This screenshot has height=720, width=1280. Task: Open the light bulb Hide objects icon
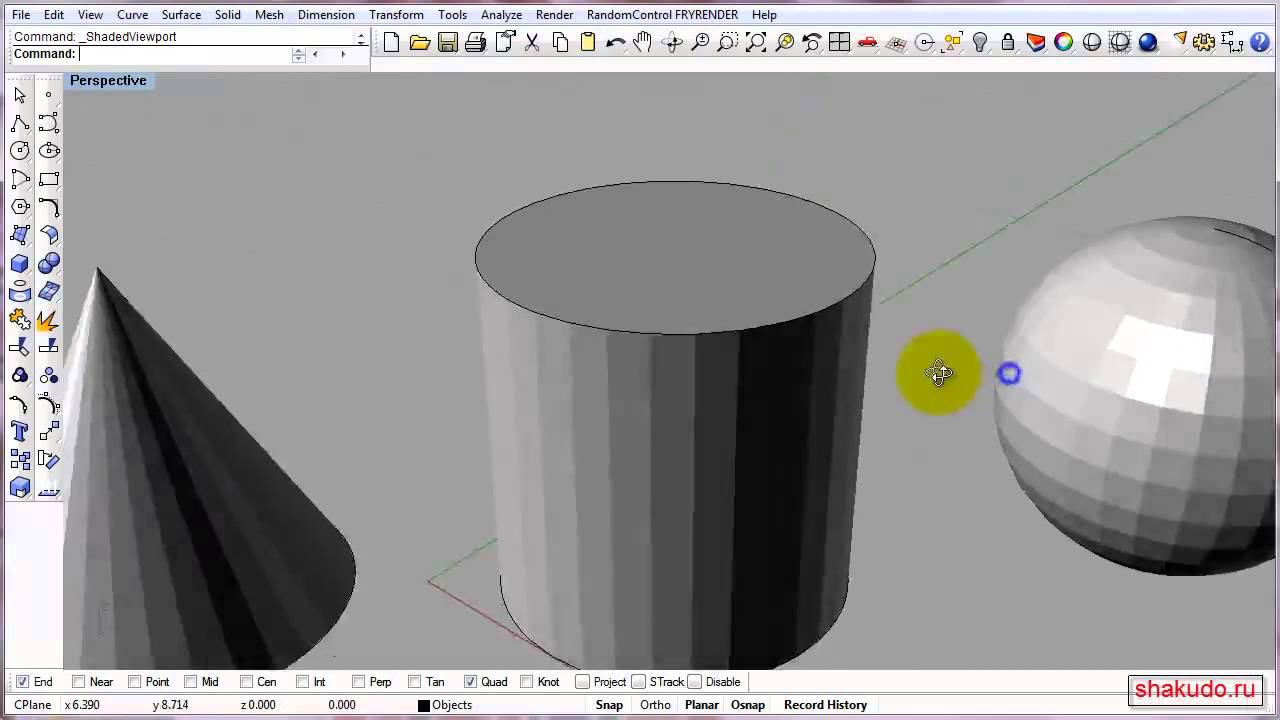pyautogui.click(x=980, y=42)
